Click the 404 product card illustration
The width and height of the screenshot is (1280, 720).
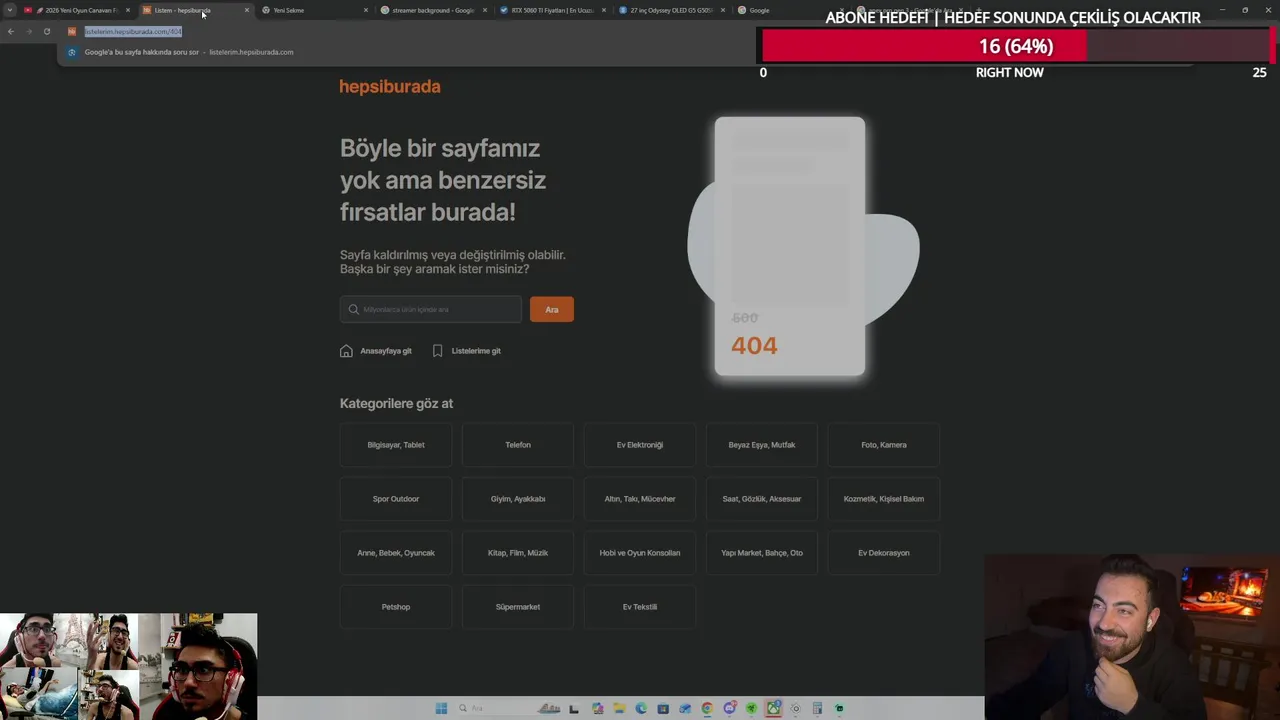point(790,246)
